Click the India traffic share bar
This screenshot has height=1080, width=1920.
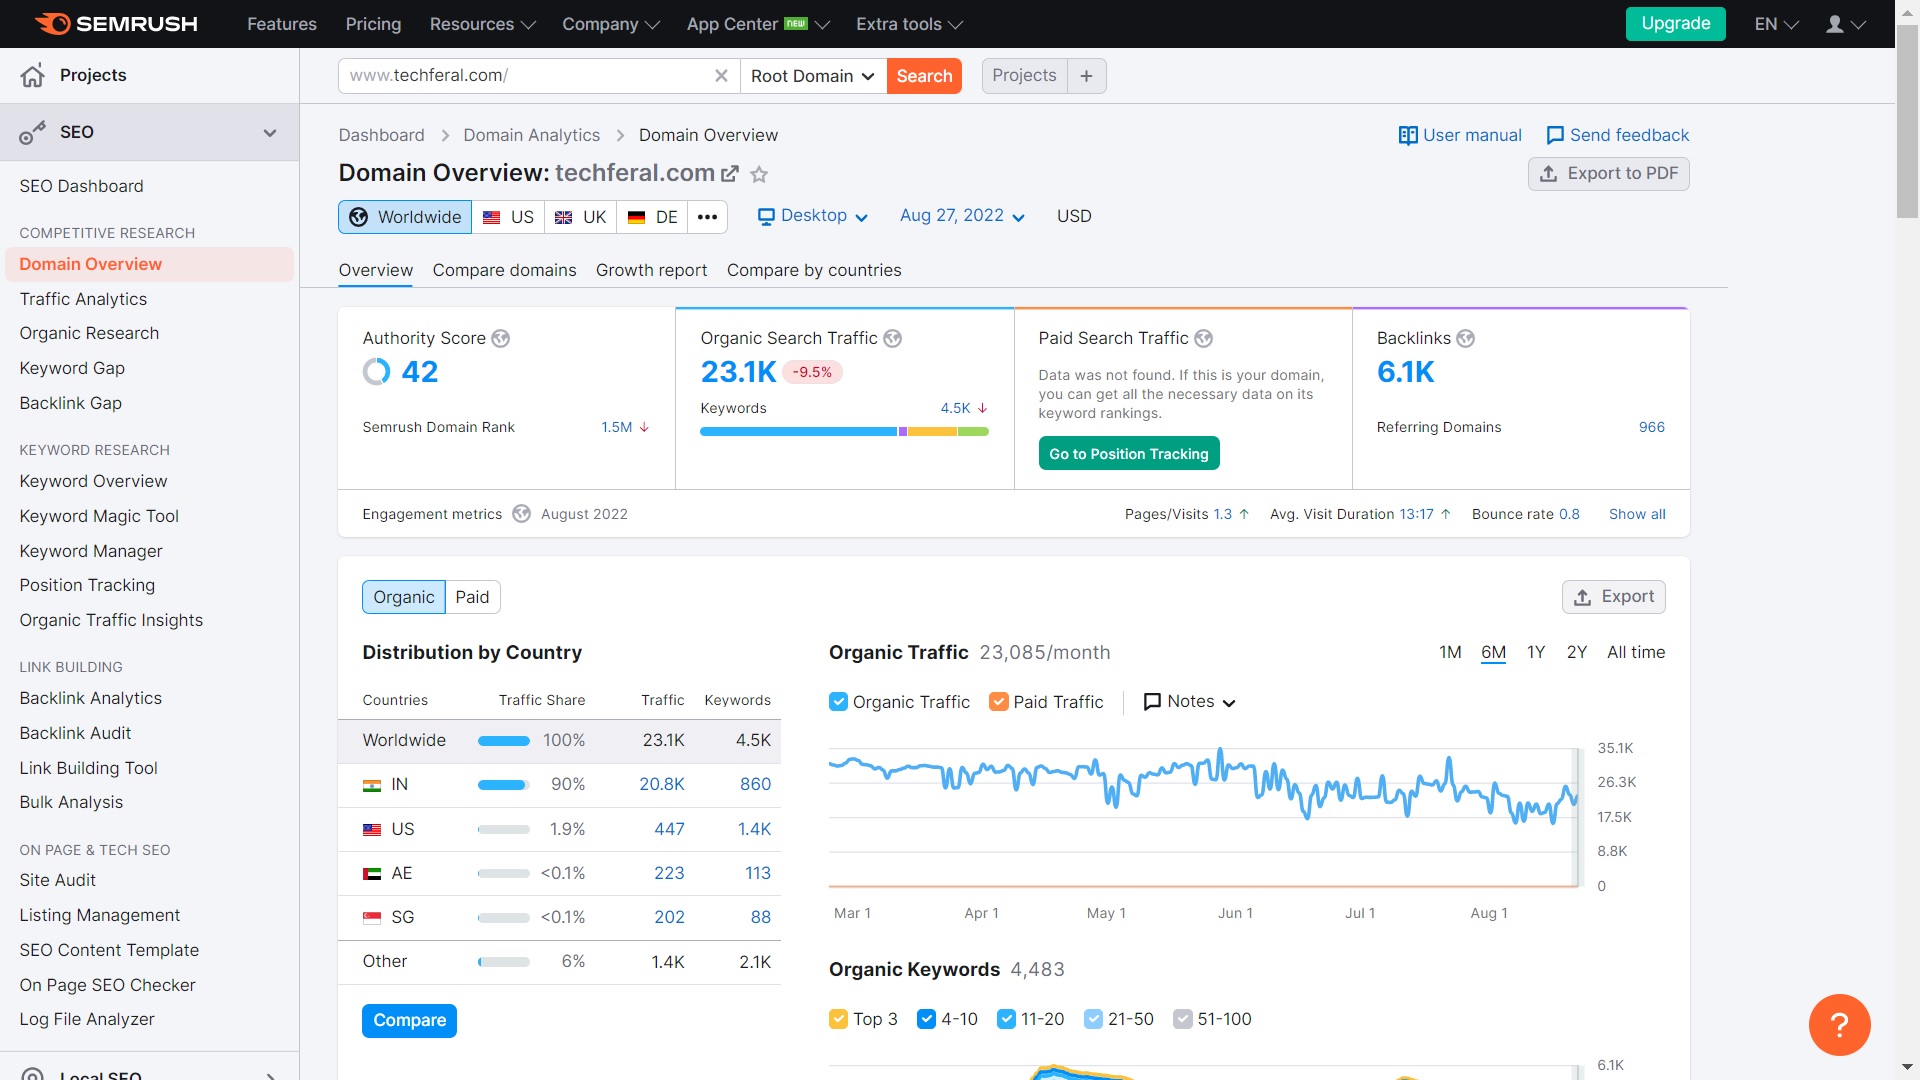click(504, 786)
